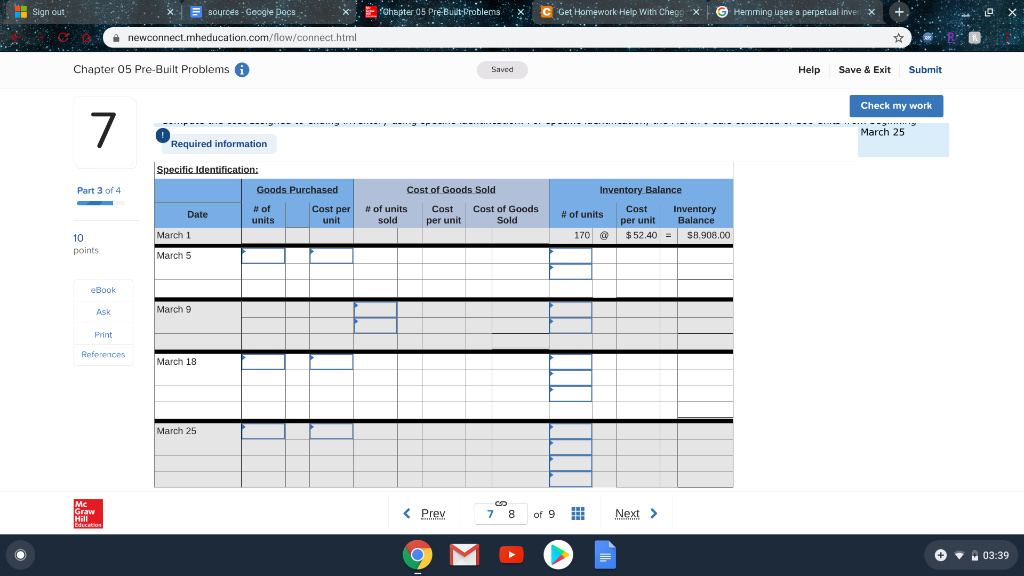The image size is (1024, 576).
Task: Open Chrome from the shelf
Action: (x=417, y=555)
